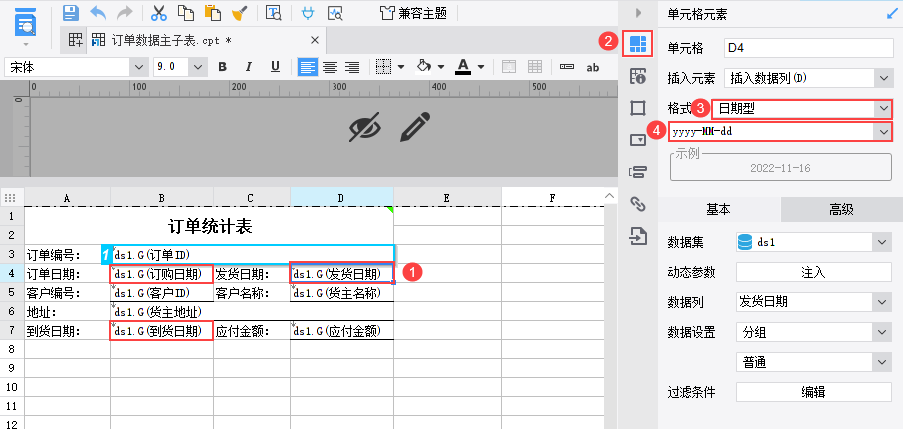Toggle underline formatting
The width and height of the screenshot is (903, 429).
click(275, 67)
